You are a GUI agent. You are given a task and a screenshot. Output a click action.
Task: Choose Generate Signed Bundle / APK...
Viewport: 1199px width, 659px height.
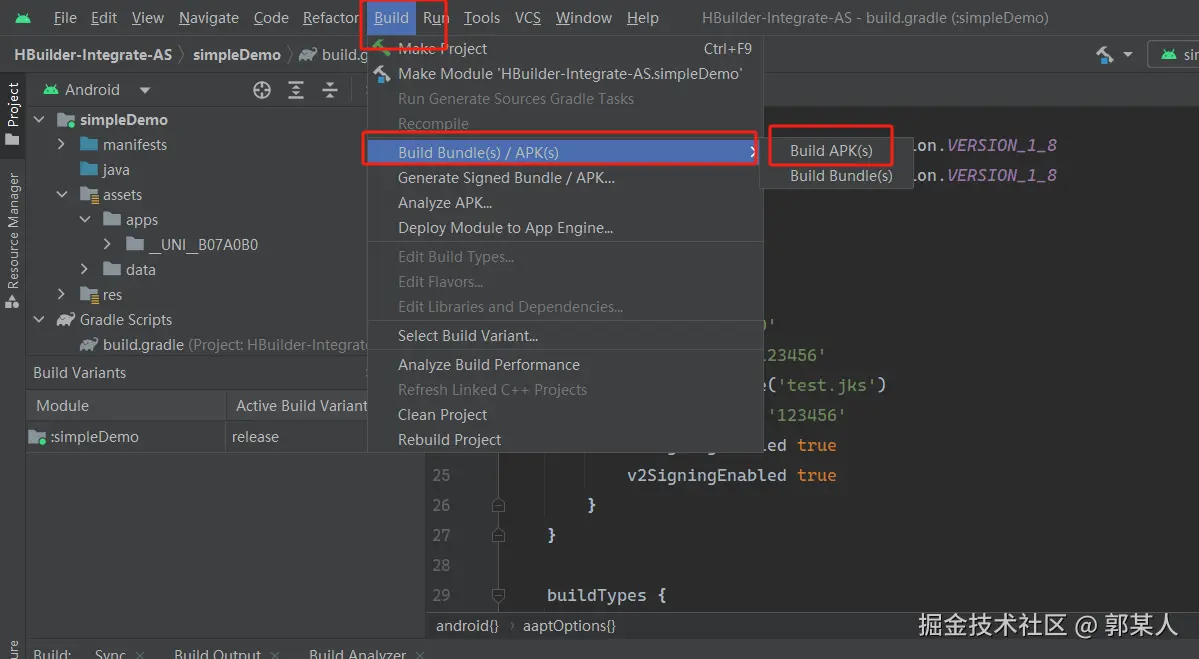565,178
